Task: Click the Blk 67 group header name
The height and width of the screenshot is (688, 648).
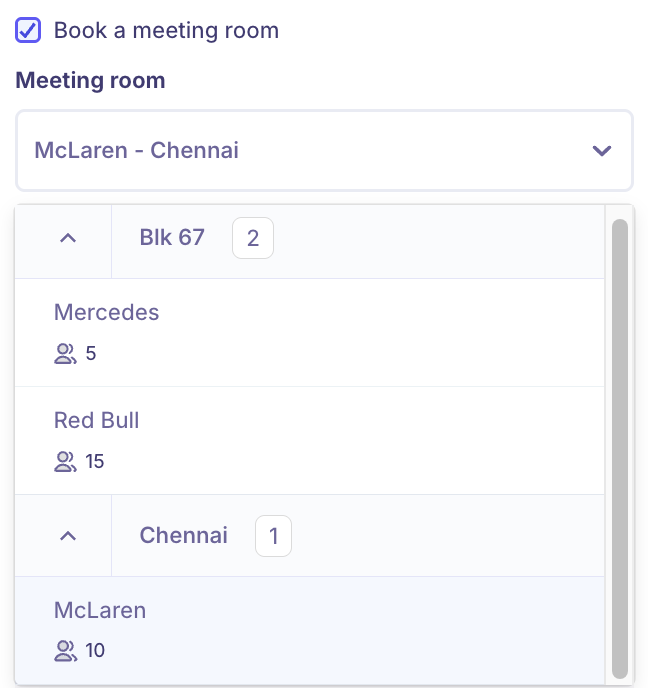Action: click(x=172, y=238)
